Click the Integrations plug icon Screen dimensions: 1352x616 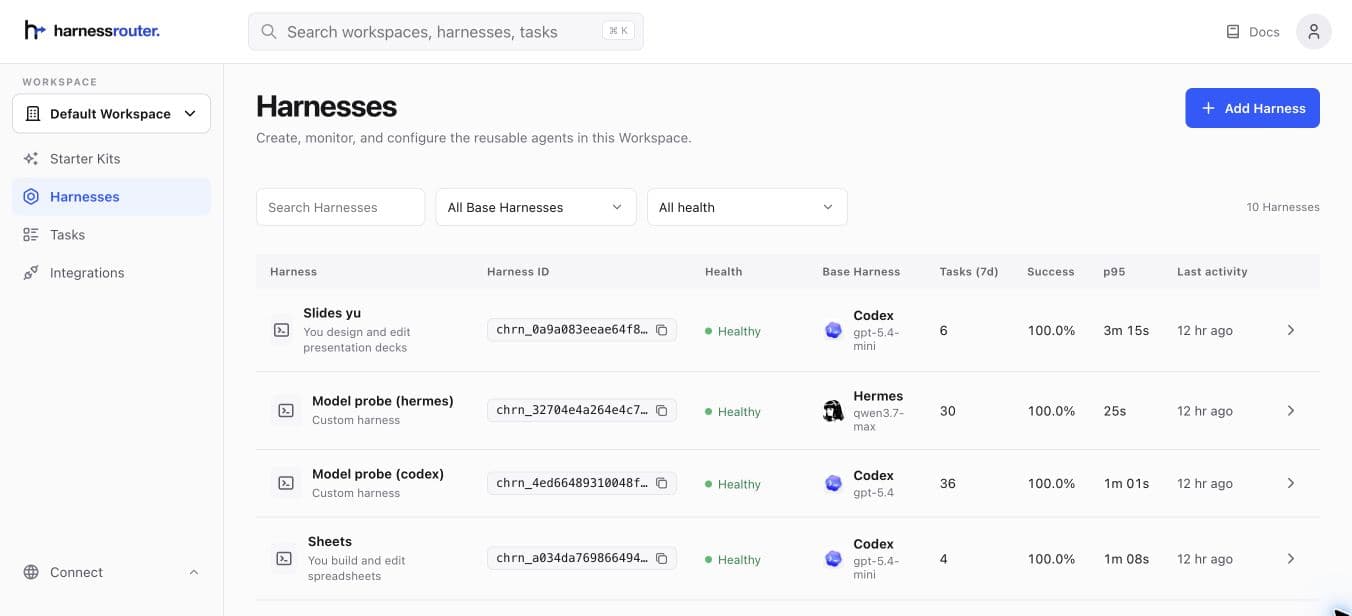(x=31, y=273)
